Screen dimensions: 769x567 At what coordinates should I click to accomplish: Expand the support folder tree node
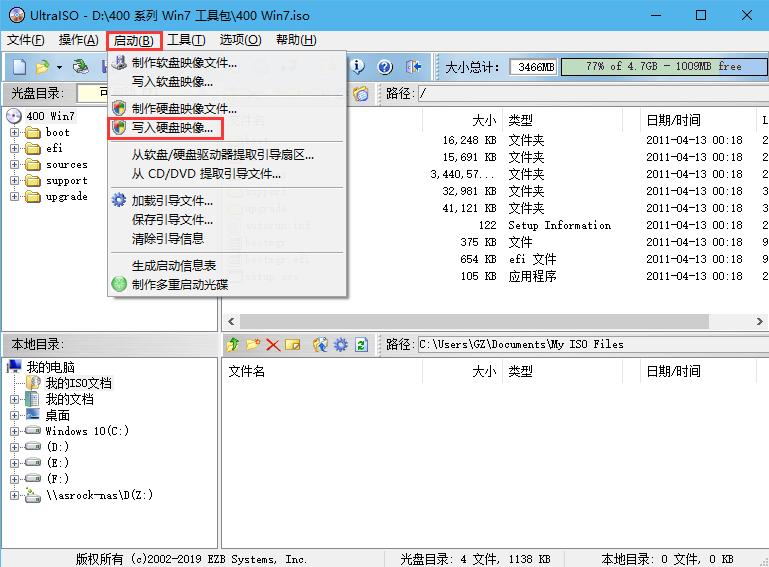[x=14, y=180]
